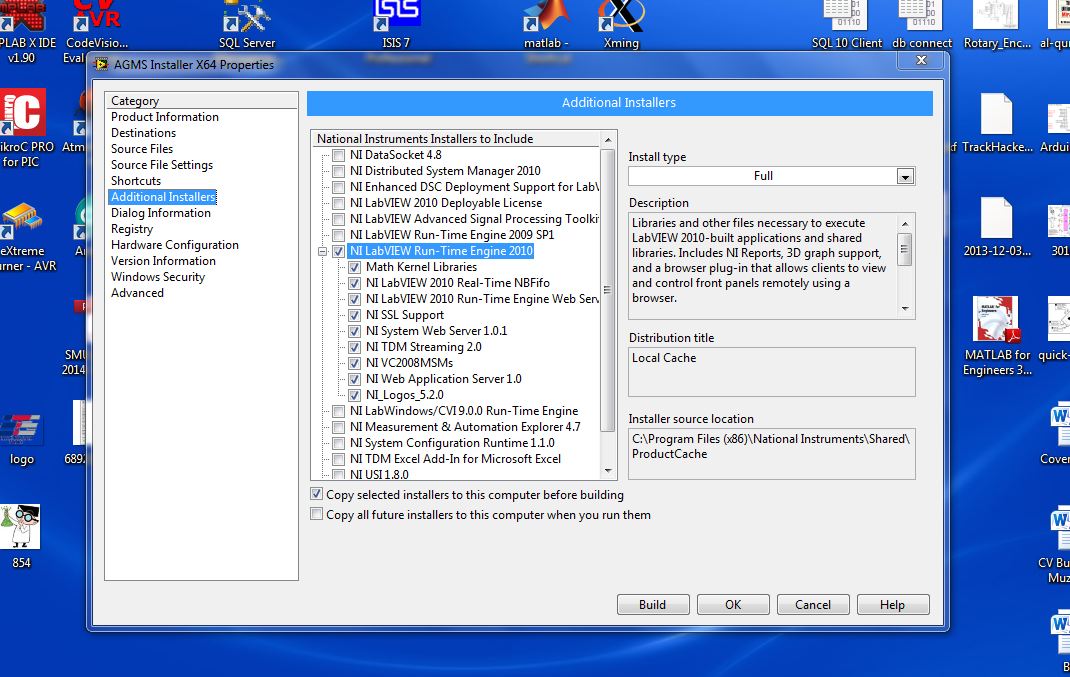
Task: Check NI LabWindows/CVI 9.0.0 Run-Time Engine
Action: [x=338, y=411]
